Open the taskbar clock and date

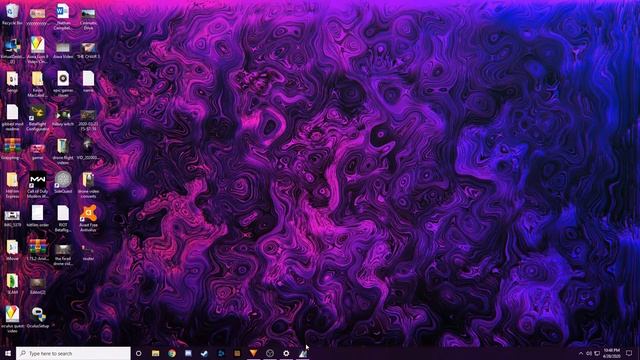click(x=611, y=353)
